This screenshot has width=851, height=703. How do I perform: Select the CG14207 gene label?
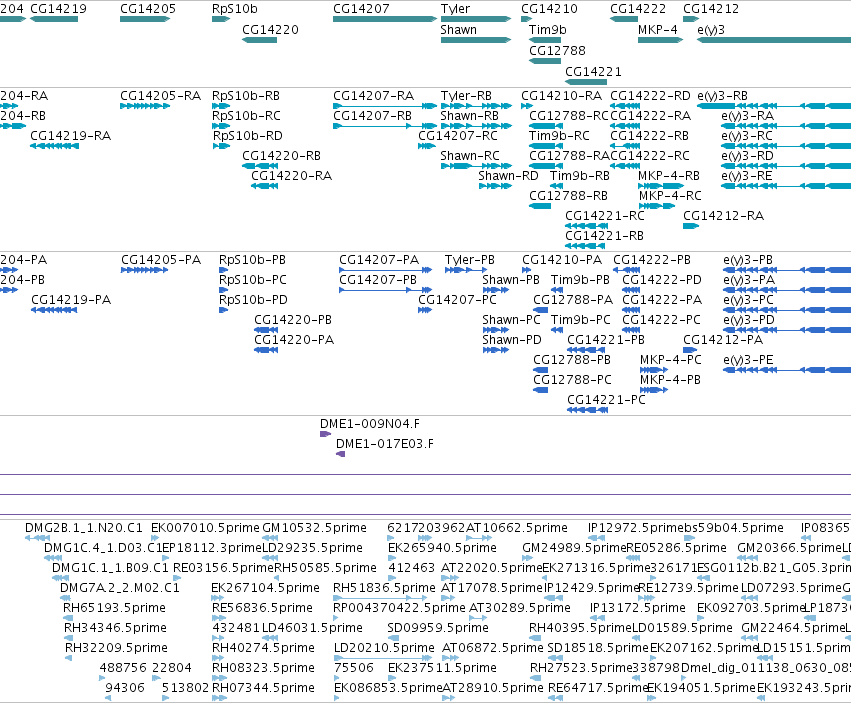tap(361, 9)
